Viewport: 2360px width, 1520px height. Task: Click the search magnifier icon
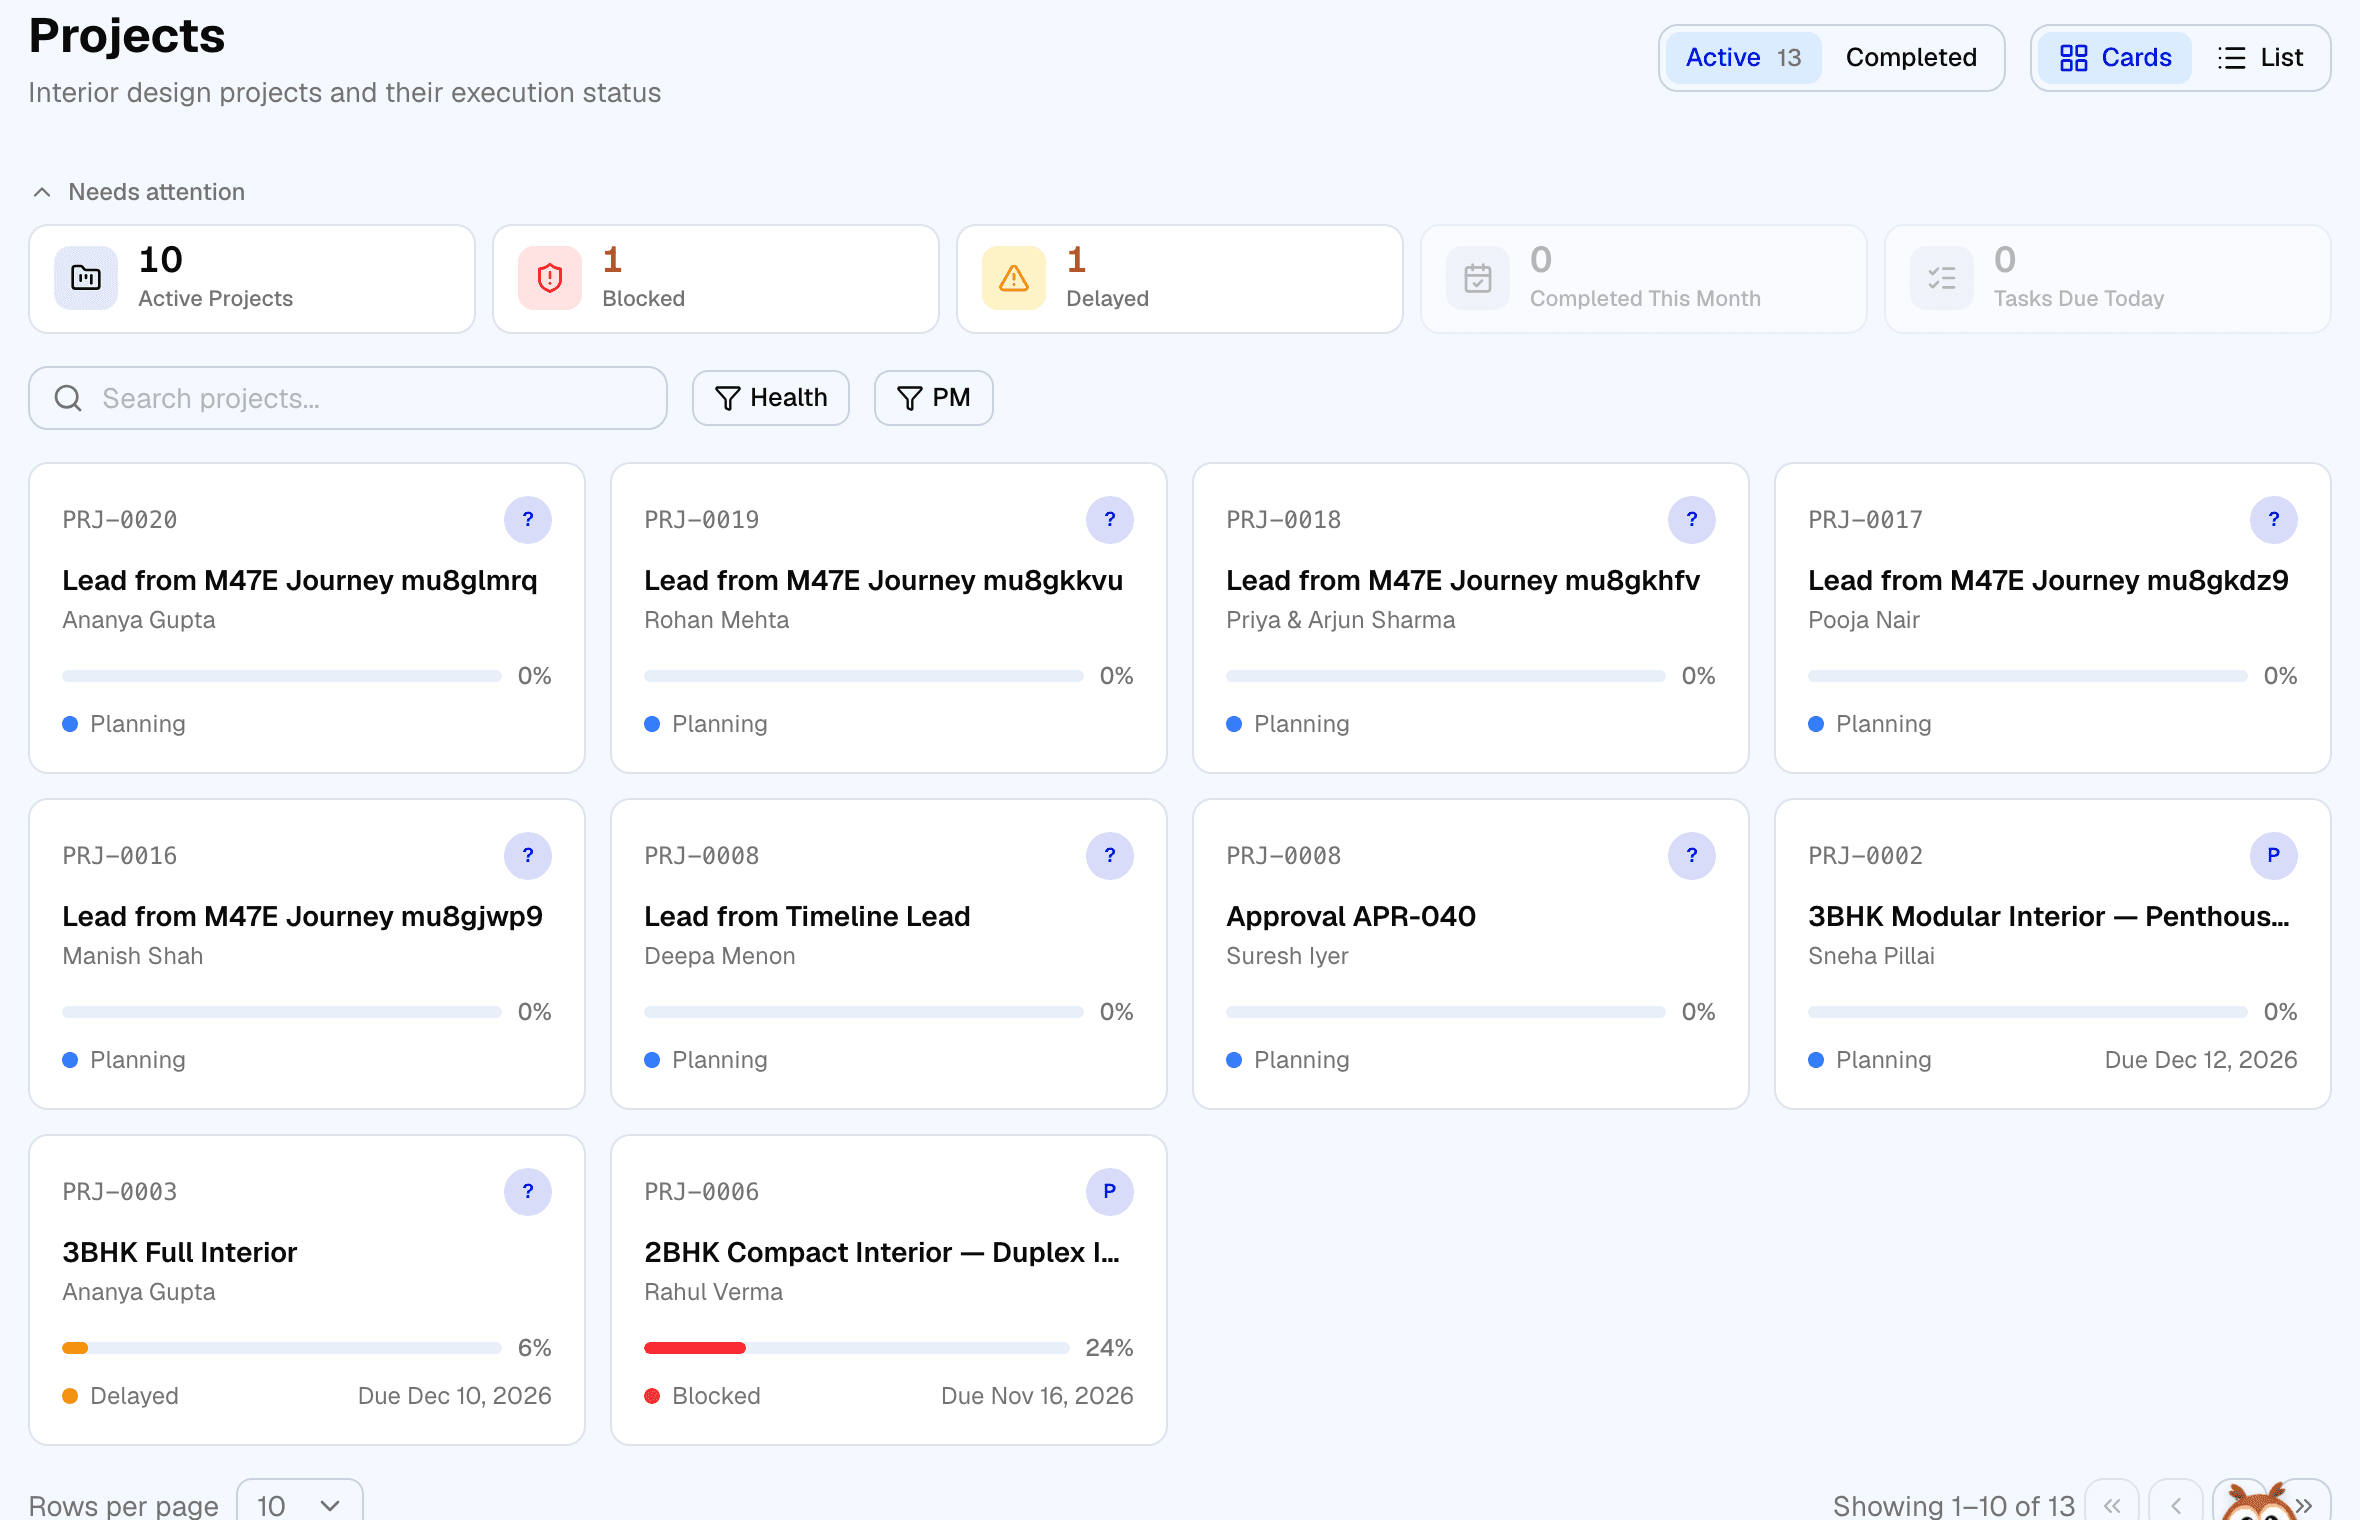[68, 398]
